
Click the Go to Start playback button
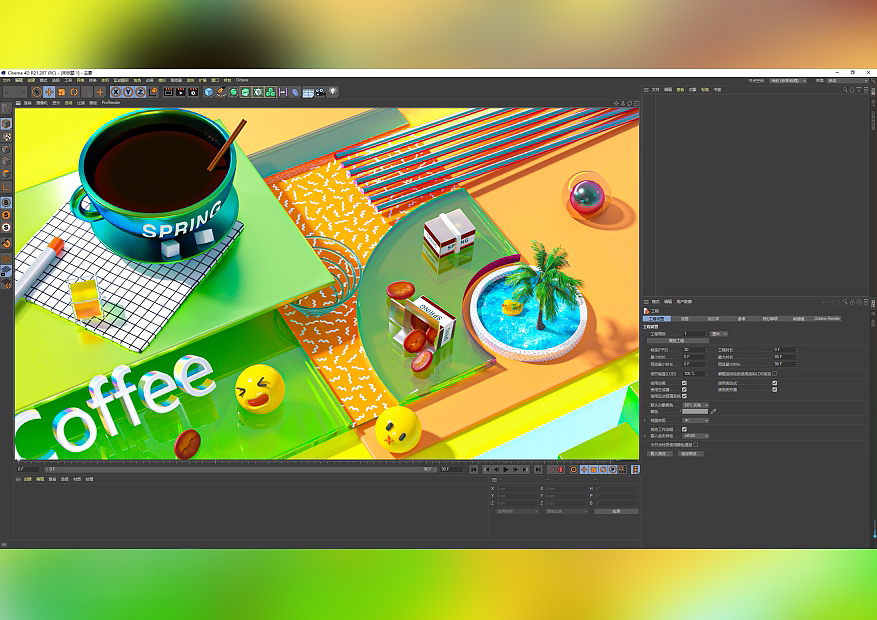474,470
